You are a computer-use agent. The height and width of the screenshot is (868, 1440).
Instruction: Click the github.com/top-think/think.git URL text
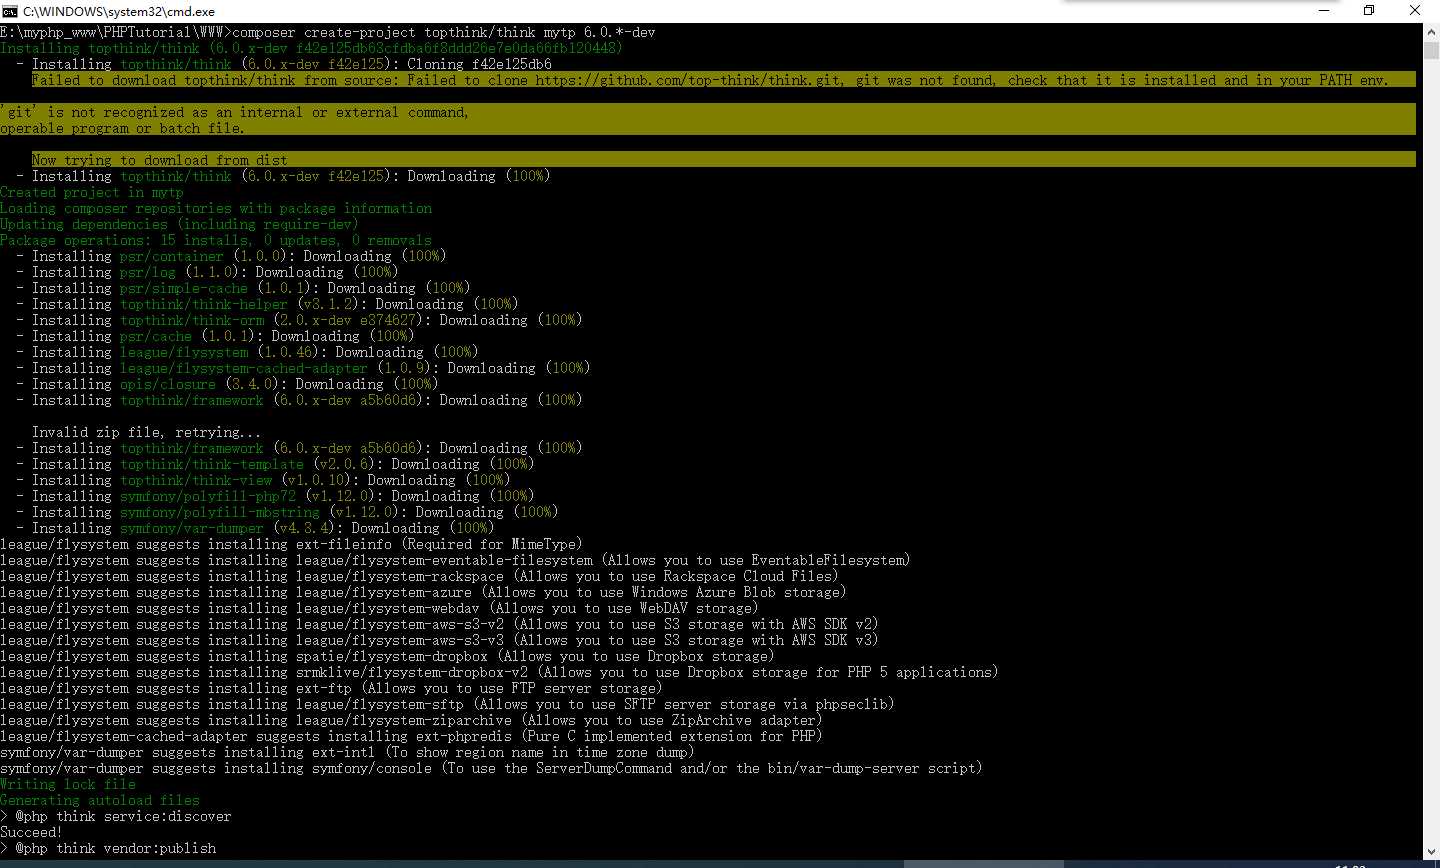689,80
